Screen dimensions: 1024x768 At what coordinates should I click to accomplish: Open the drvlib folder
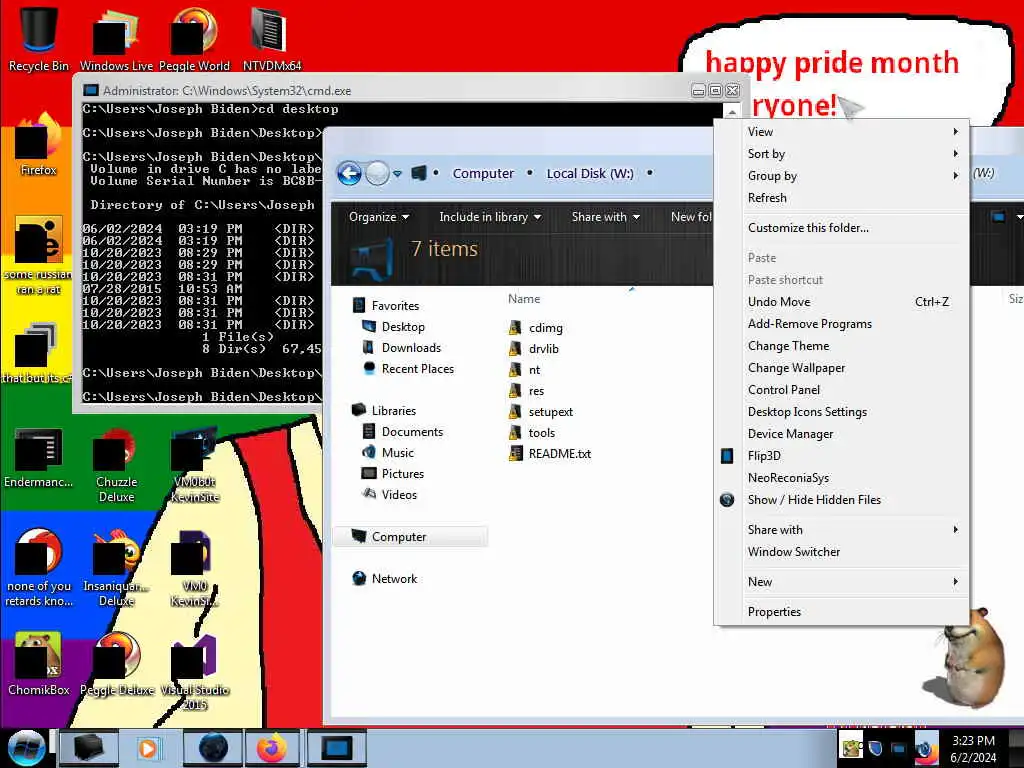543,349
